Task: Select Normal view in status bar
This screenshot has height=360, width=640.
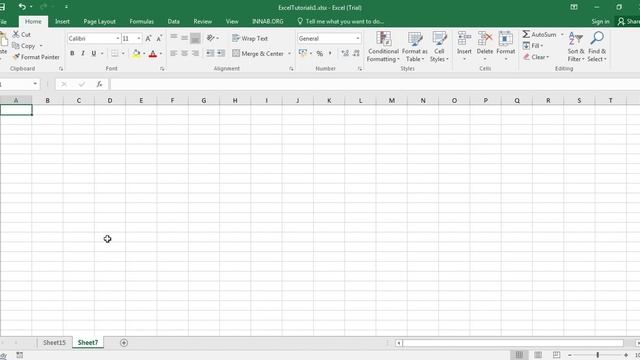Action: pos(519,355)
